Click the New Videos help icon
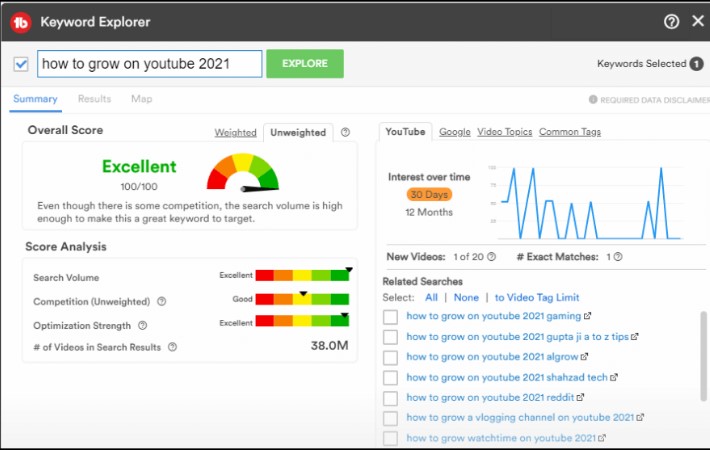710x450 pixels. 492,257
